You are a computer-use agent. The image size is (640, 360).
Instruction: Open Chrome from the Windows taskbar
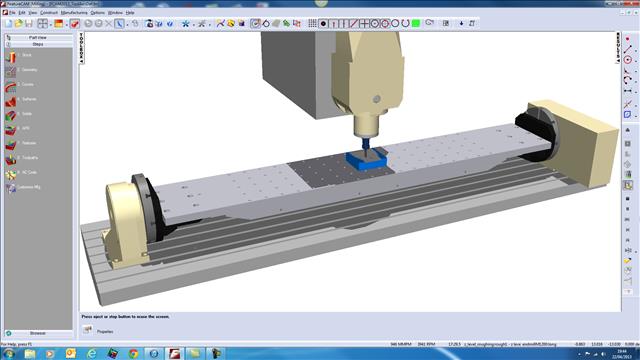click(x=133, y=353)
